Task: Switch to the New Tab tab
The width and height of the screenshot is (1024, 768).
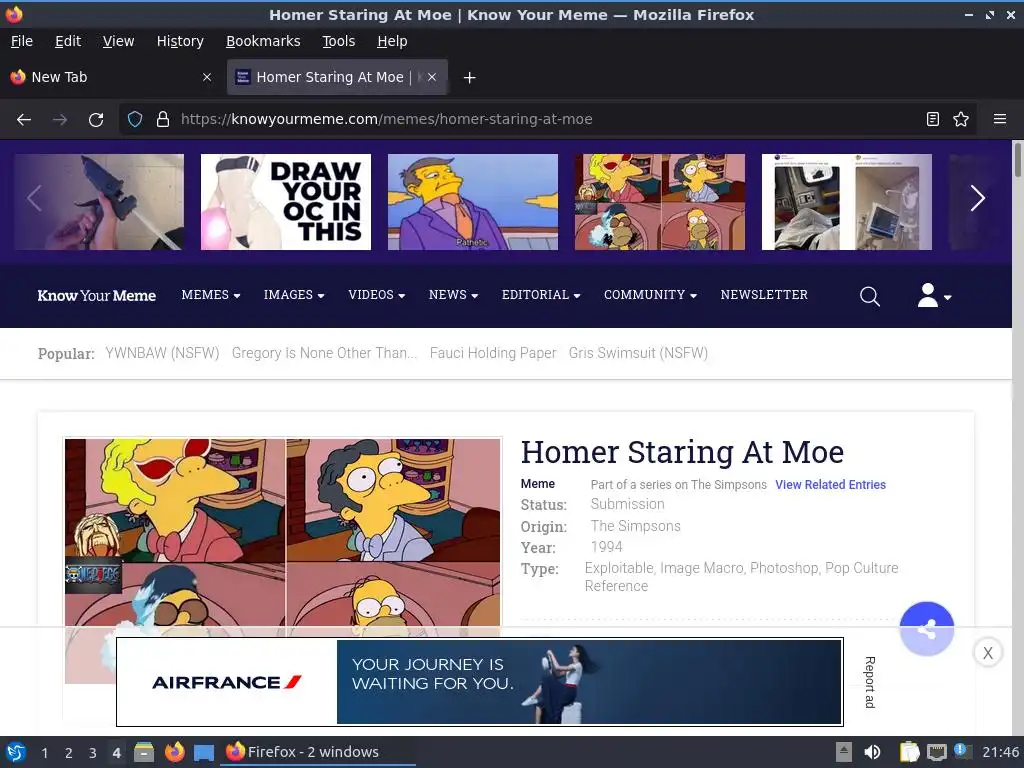Action: click(x=111, y=77)
